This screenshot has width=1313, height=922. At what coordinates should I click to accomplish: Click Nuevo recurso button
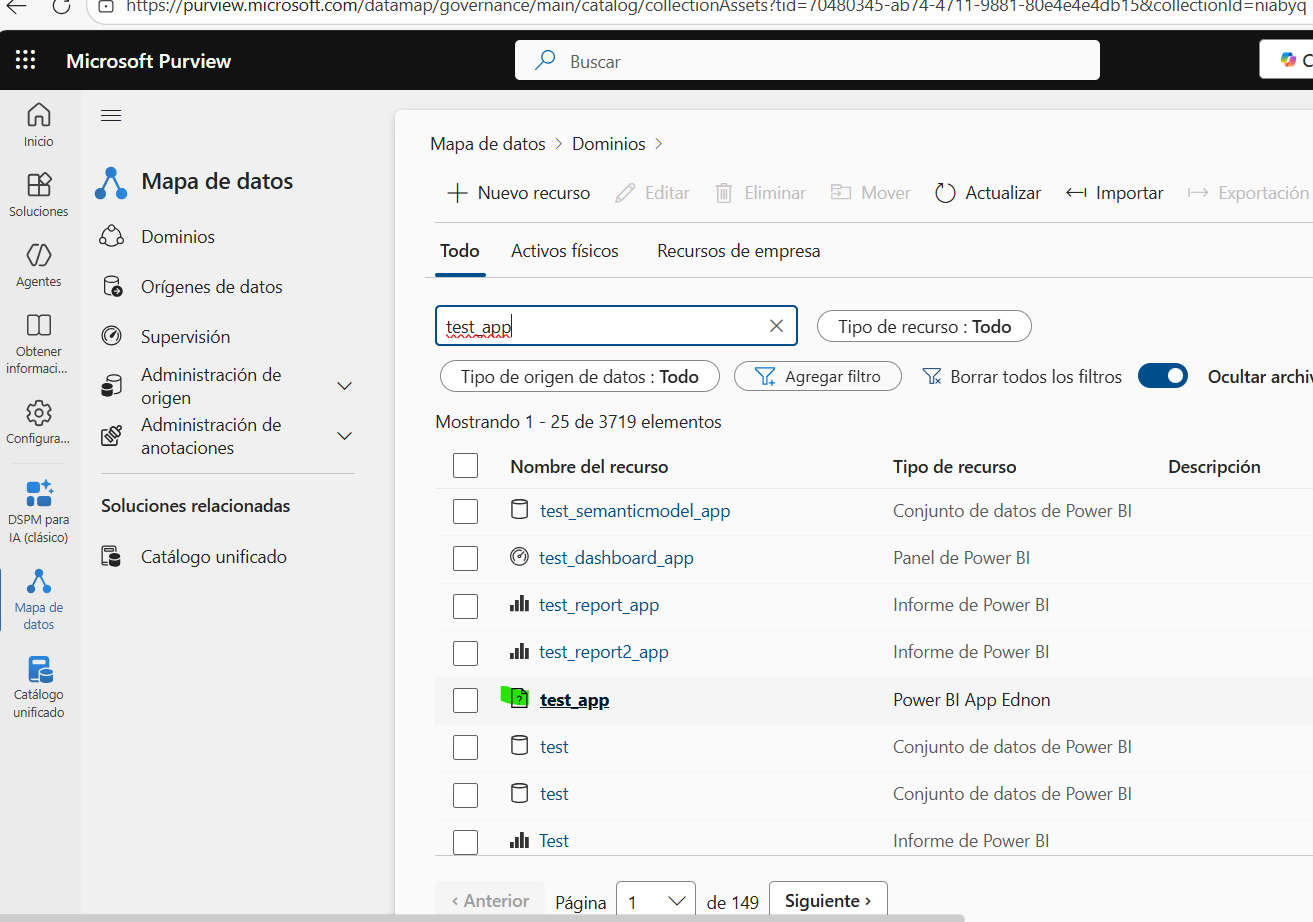[518, 193]
